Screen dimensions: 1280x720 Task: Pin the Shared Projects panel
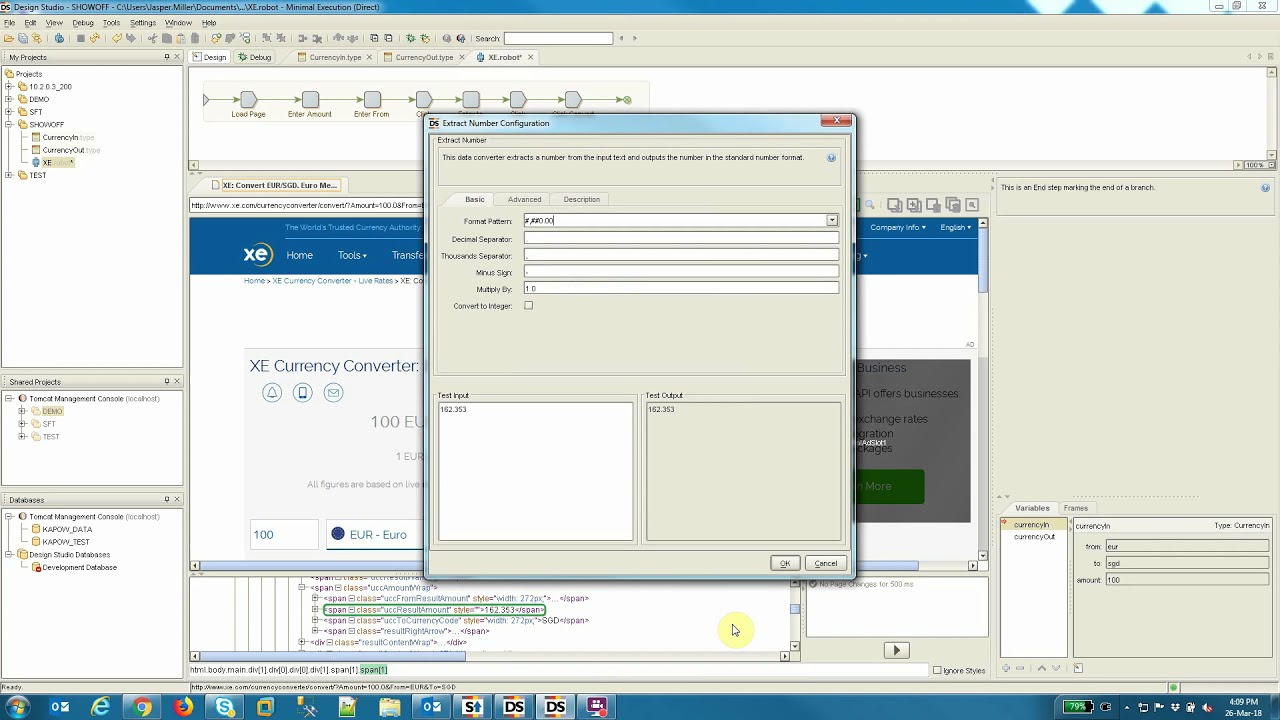click(x=166, y=381)
